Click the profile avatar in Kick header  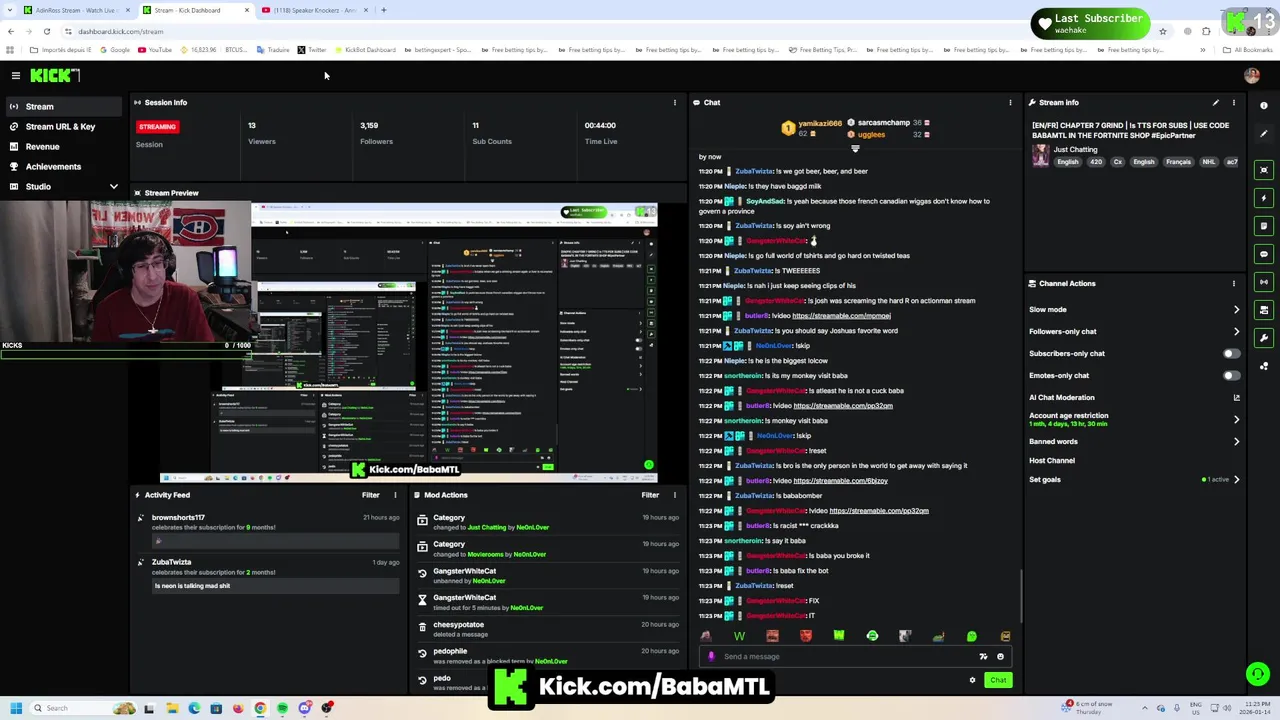pos(1252,75)
